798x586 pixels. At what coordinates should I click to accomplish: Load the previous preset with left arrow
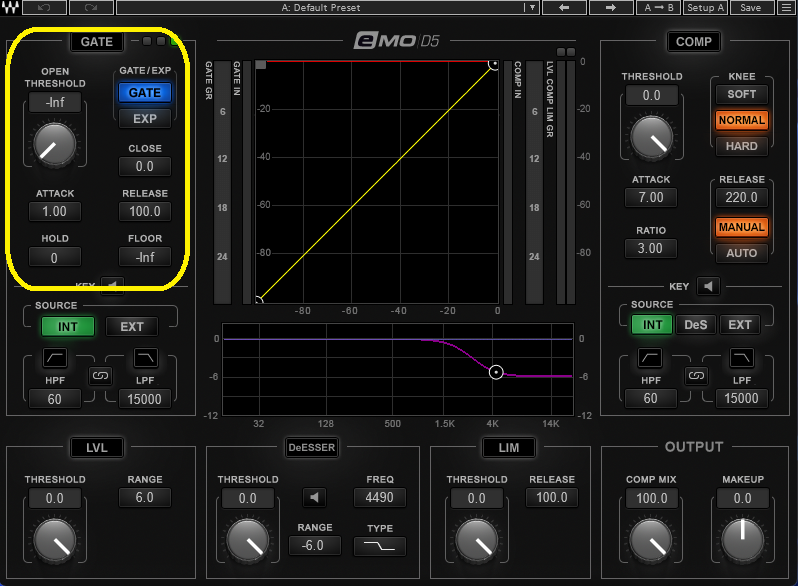click(x=563, y=8)
